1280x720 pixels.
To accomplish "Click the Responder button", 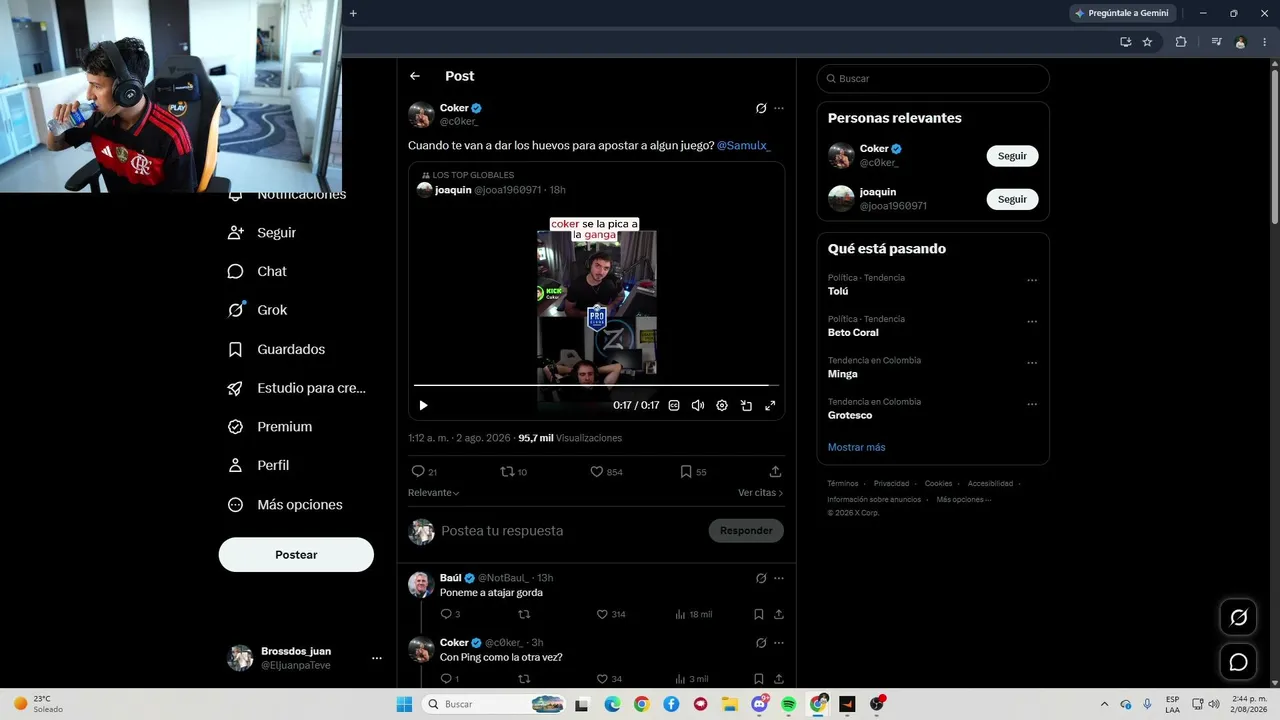I will pyautogui.click(x=746, y=531).
